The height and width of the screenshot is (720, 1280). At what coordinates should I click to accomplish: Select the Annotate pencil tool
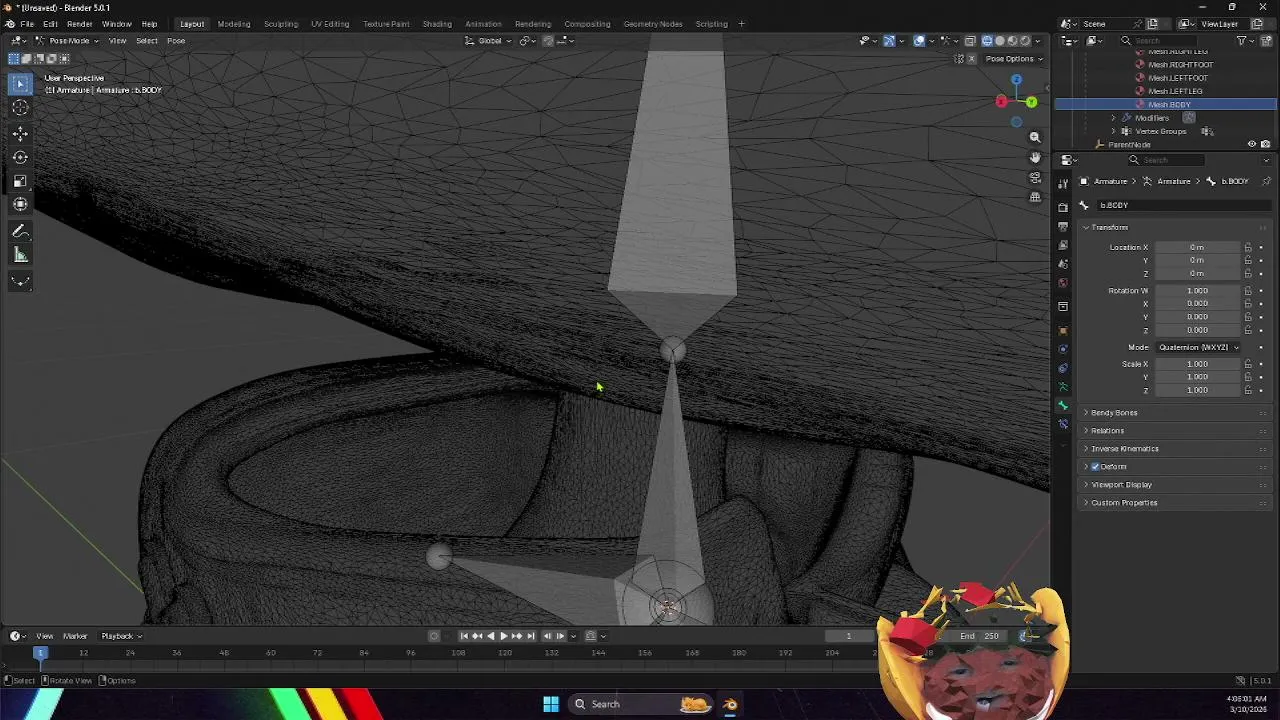point(20,231)
